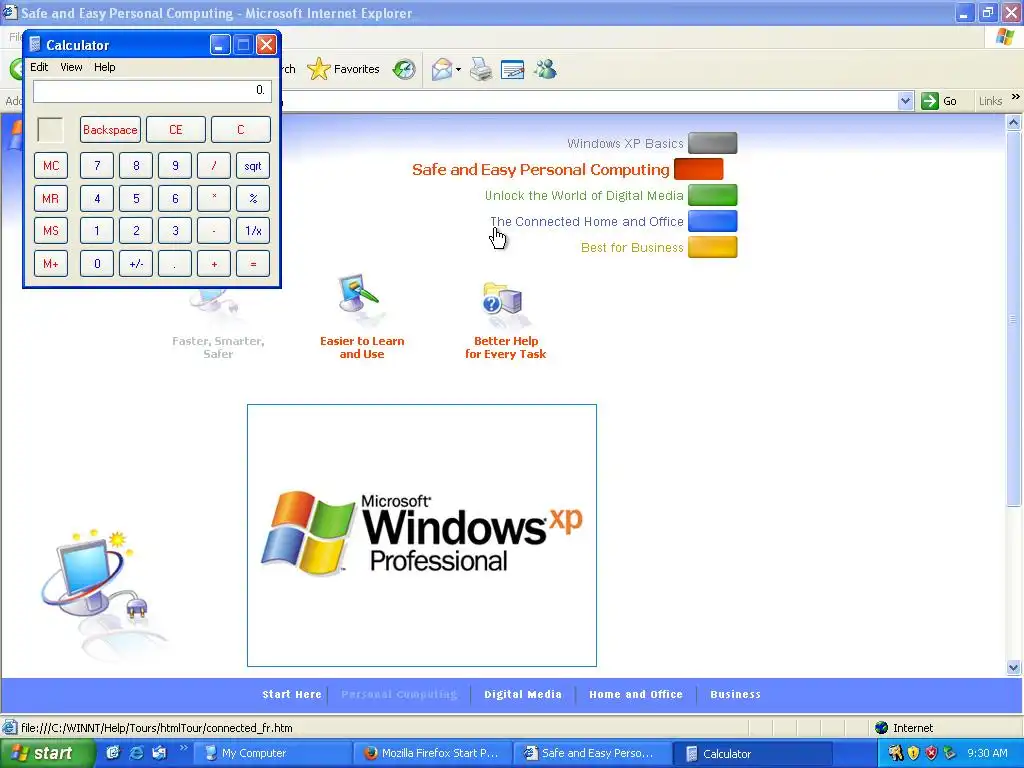Click the Mail envelope icon in IE toolbar
Image resolution: width=1024 pixels, height=768 pixels.
click(x=442, y=69)
